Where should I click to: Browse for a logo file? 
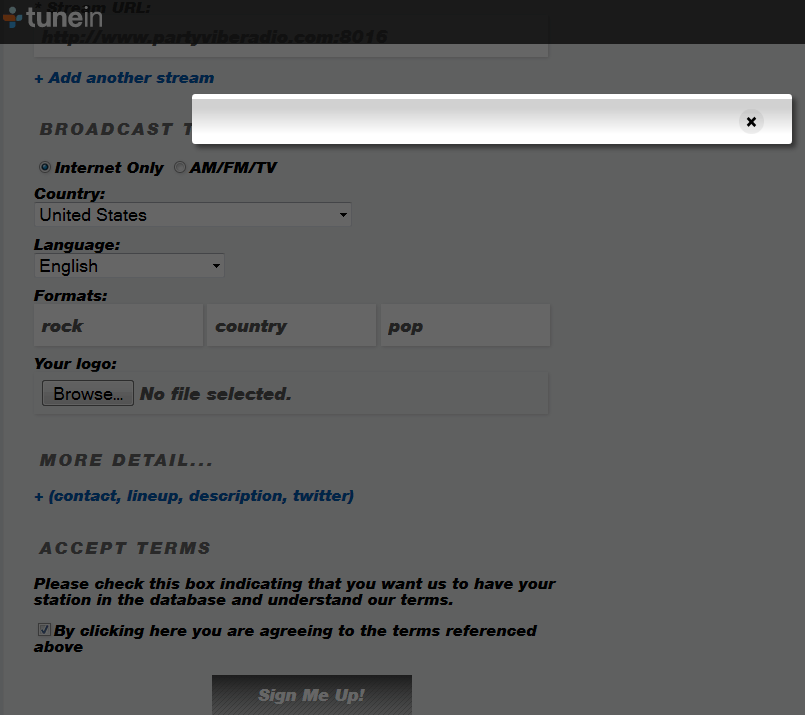click(88, 393)
